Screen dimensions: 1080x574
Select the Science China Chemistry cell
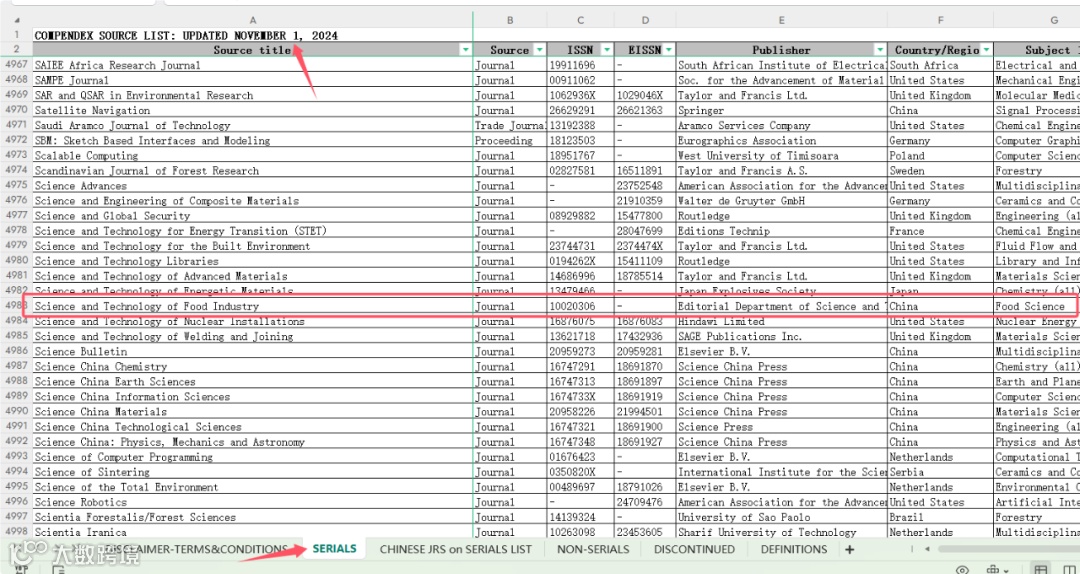253,367
